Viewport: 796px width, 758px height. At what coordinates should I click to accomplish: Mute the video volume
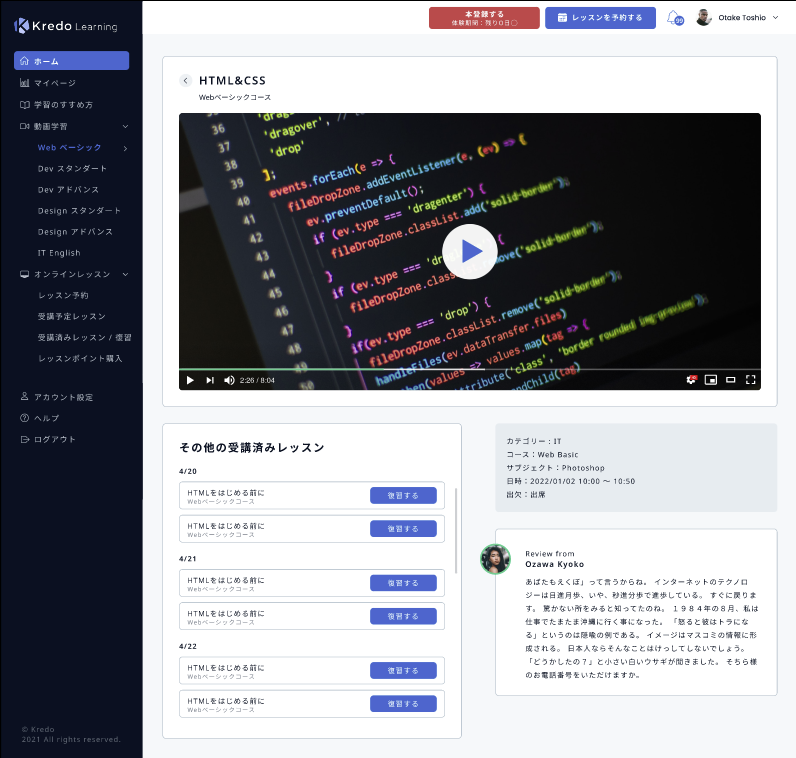(x=229, y=380)
